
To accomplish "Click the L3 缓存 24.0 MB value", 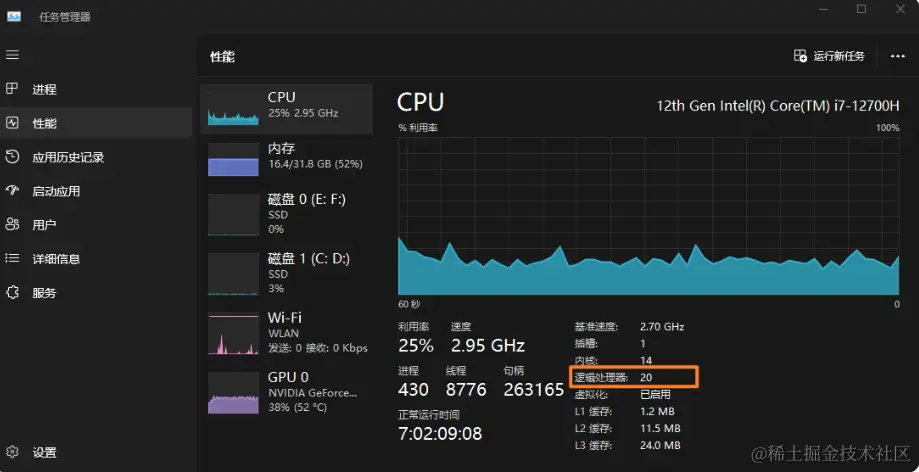I will 660,446.
